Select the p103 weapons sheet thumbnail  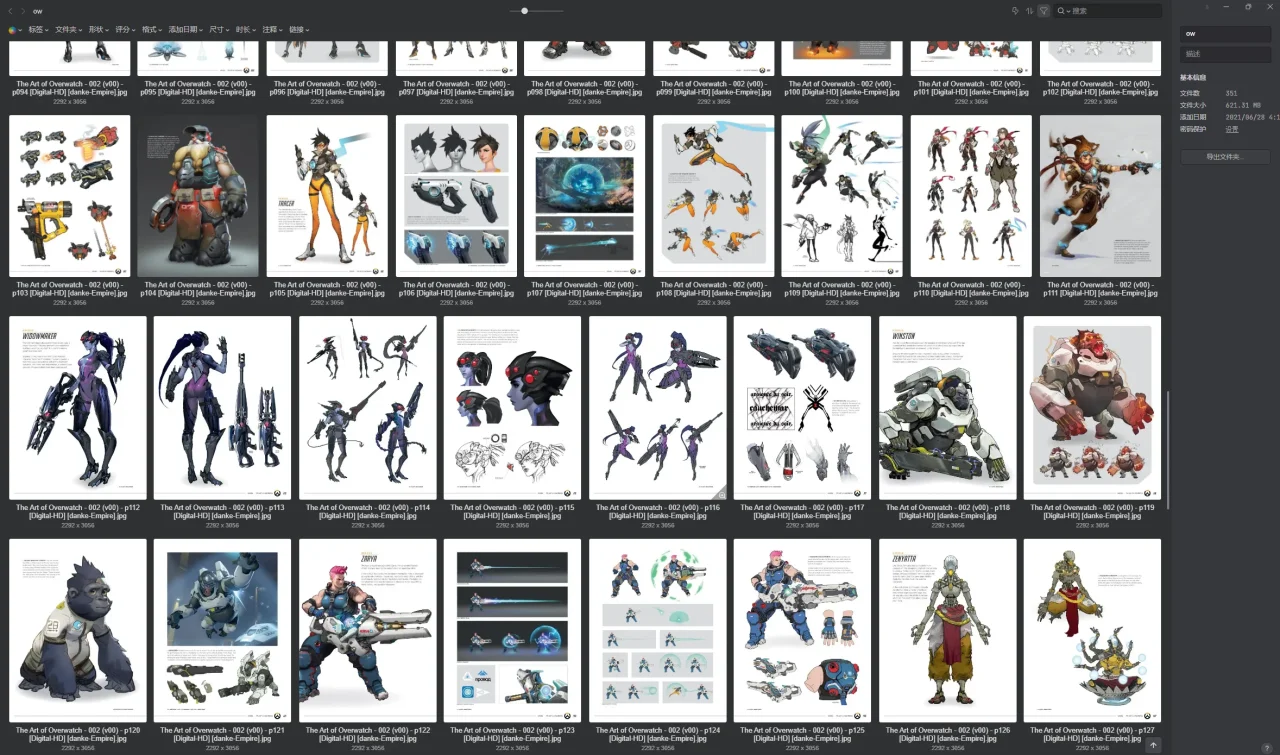70,196
